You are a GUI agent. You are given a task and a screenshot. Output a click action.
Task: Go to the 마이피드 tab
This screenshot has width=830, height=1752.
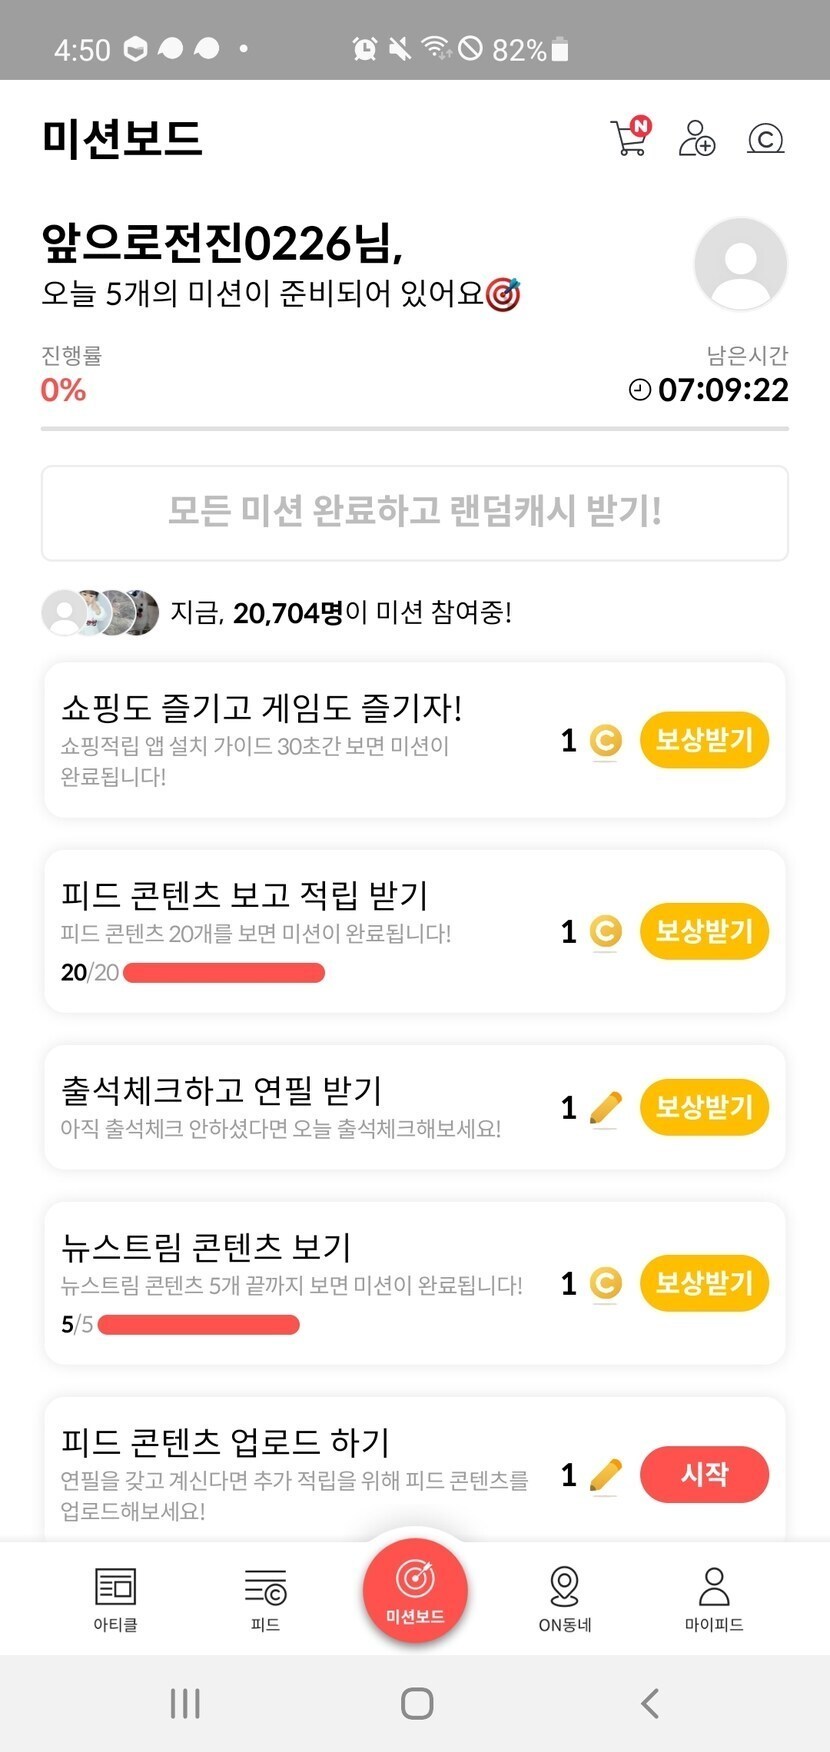coord(714,1597)
